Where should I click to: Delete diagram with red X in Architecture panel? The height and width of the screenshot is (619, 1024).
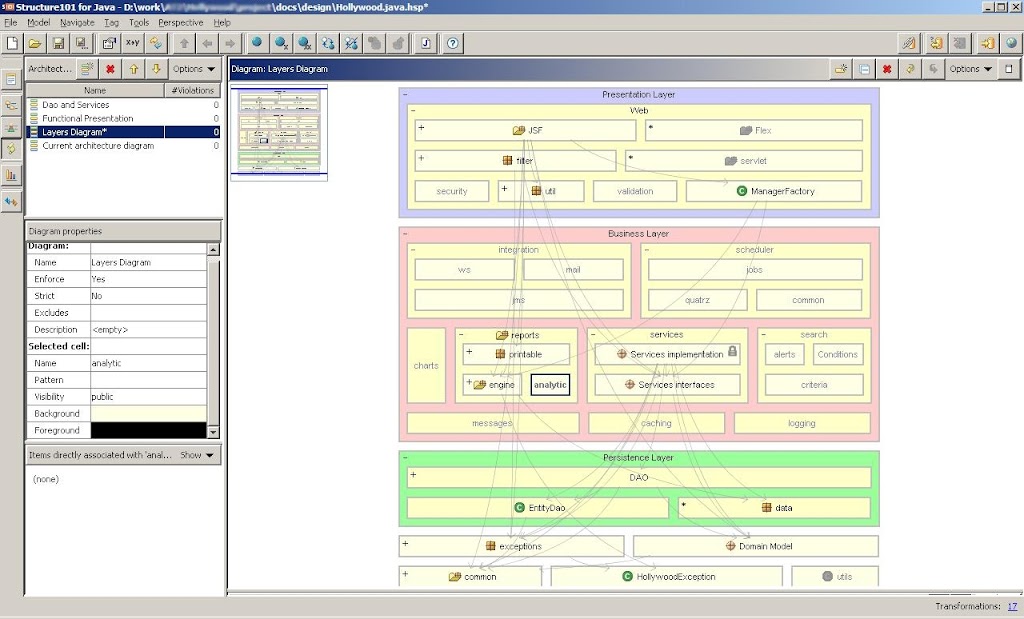point(110,69)
